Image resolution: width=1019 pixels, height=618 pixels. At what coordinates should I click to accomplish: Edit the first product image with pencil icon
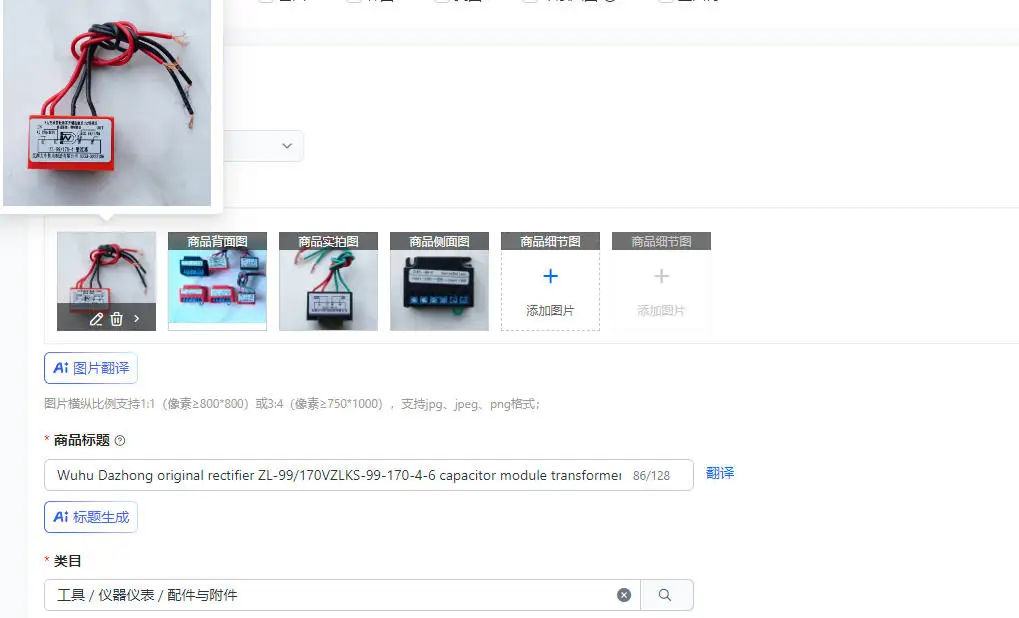click(x=96, y=319)
